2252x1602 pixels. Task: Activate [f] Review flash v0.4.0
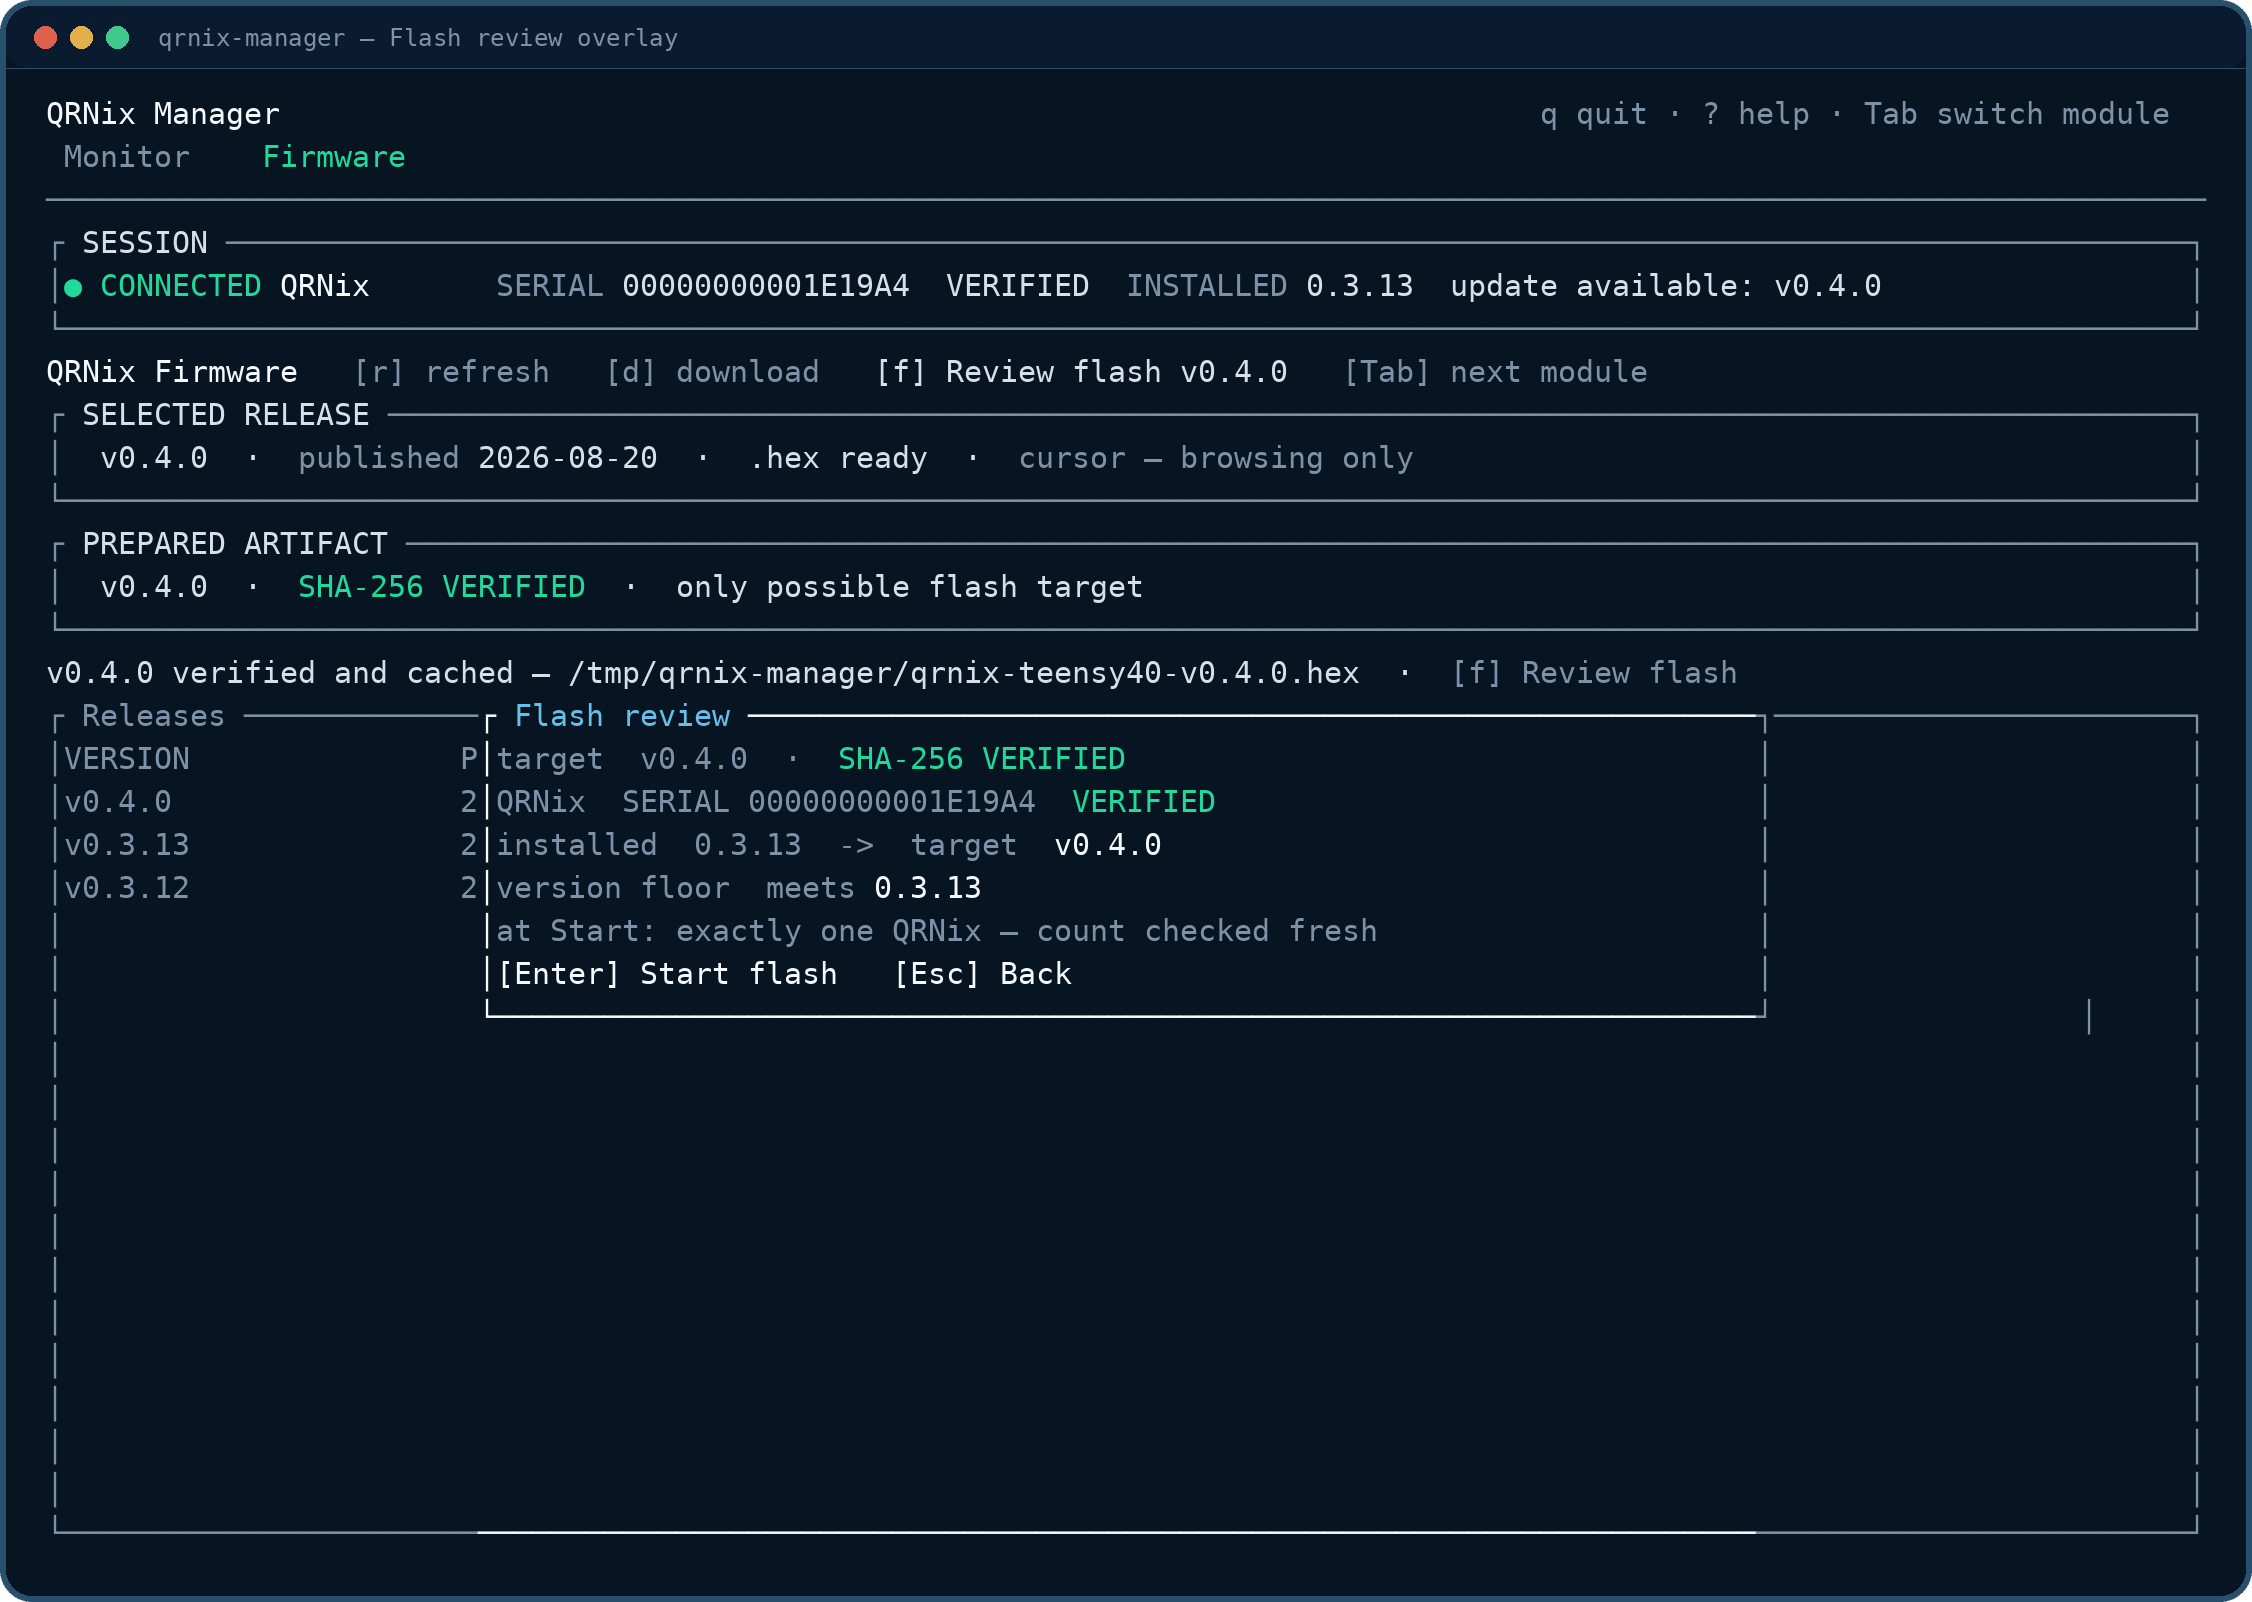point(1082,372)
